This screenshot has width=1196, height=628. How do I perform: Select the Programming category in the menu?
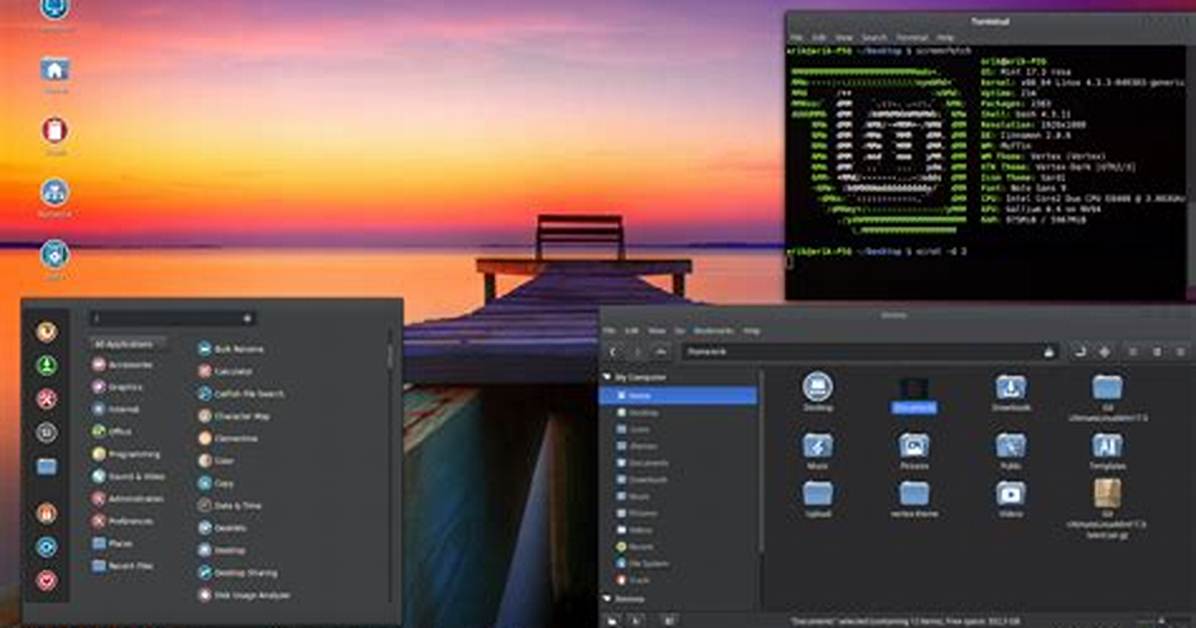click(127, 454)
